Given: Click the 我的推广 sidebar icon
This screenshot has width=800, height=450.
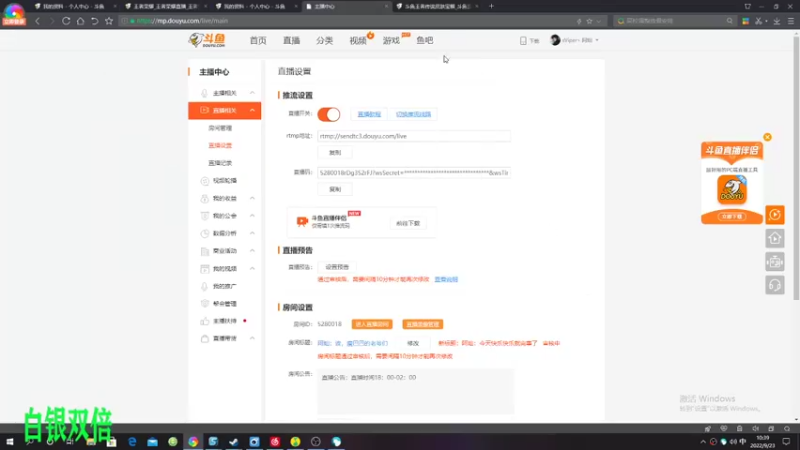Looking at the screenshot, I should coord(205,286).
